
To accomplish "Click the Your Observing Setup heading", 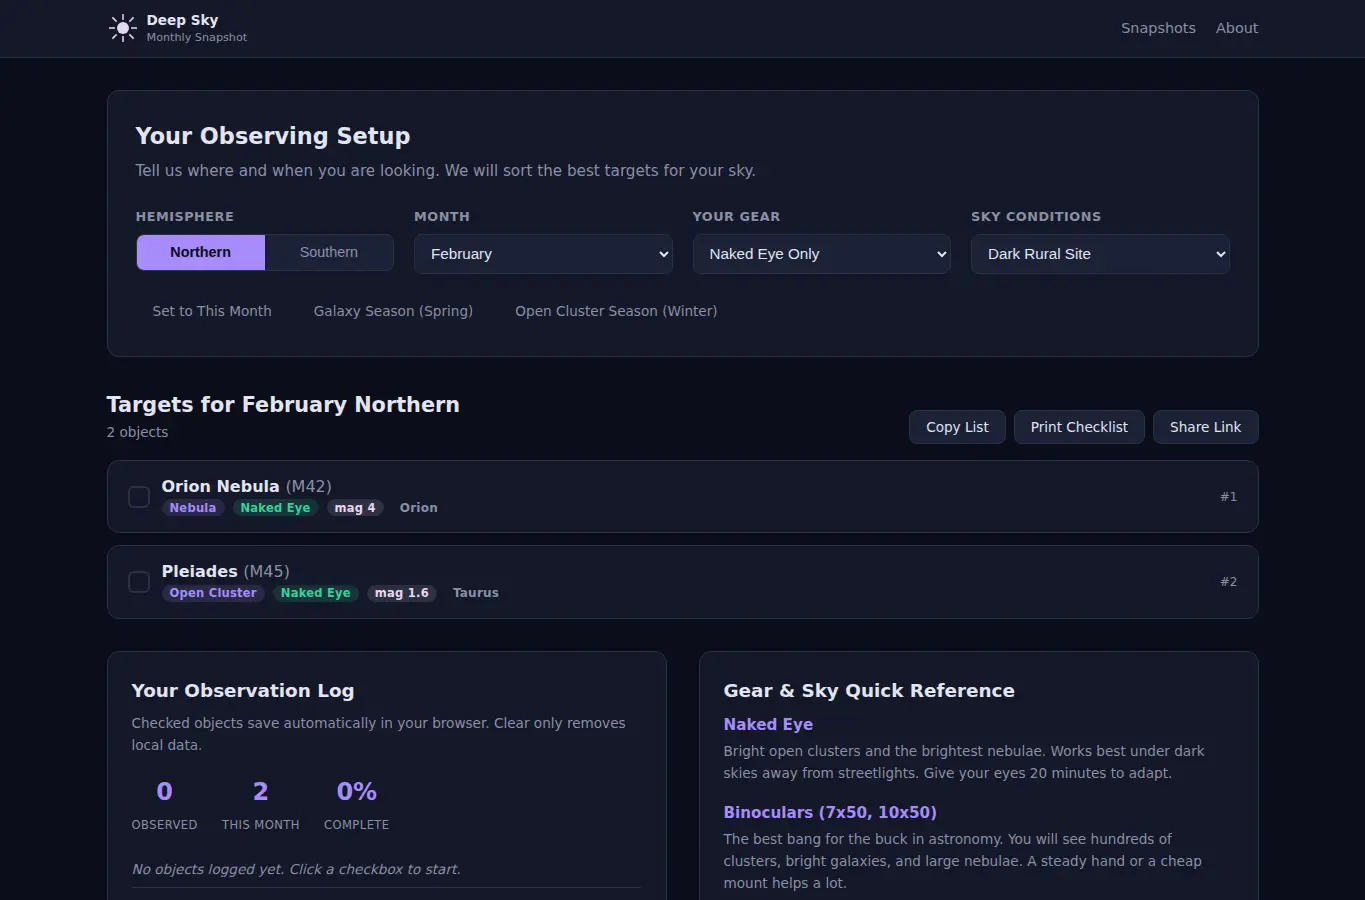I will point(273,136).
